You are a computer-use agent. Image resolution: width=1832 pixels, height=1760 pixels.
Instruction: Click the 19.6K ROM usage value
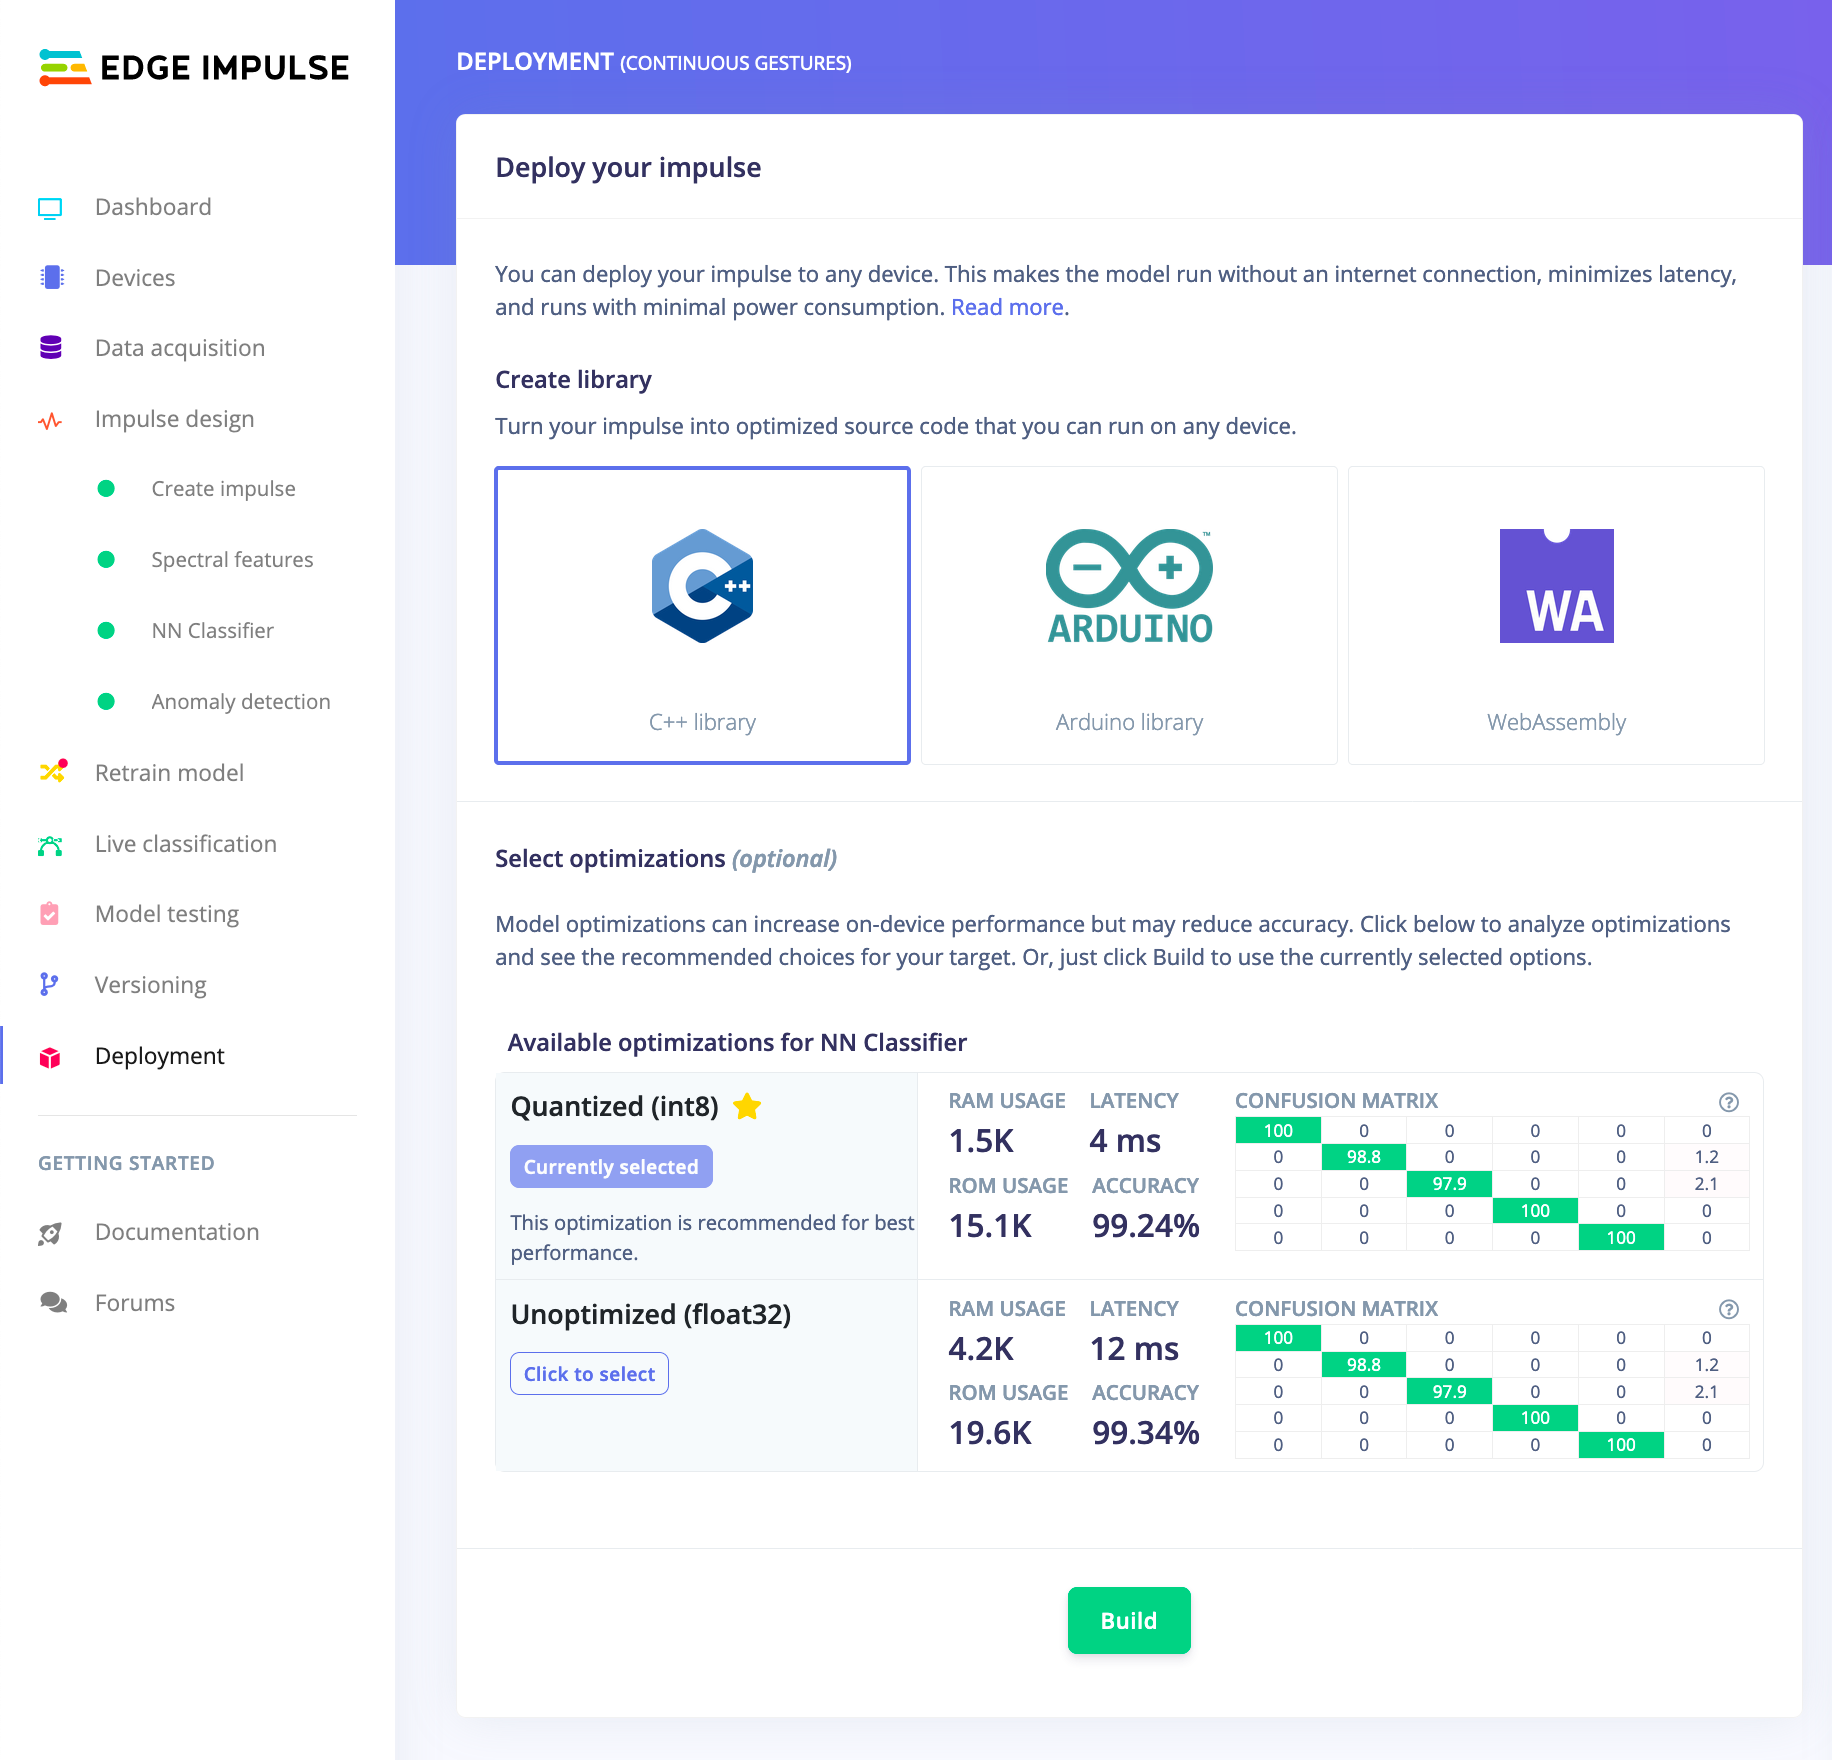tap(990, 1433)
